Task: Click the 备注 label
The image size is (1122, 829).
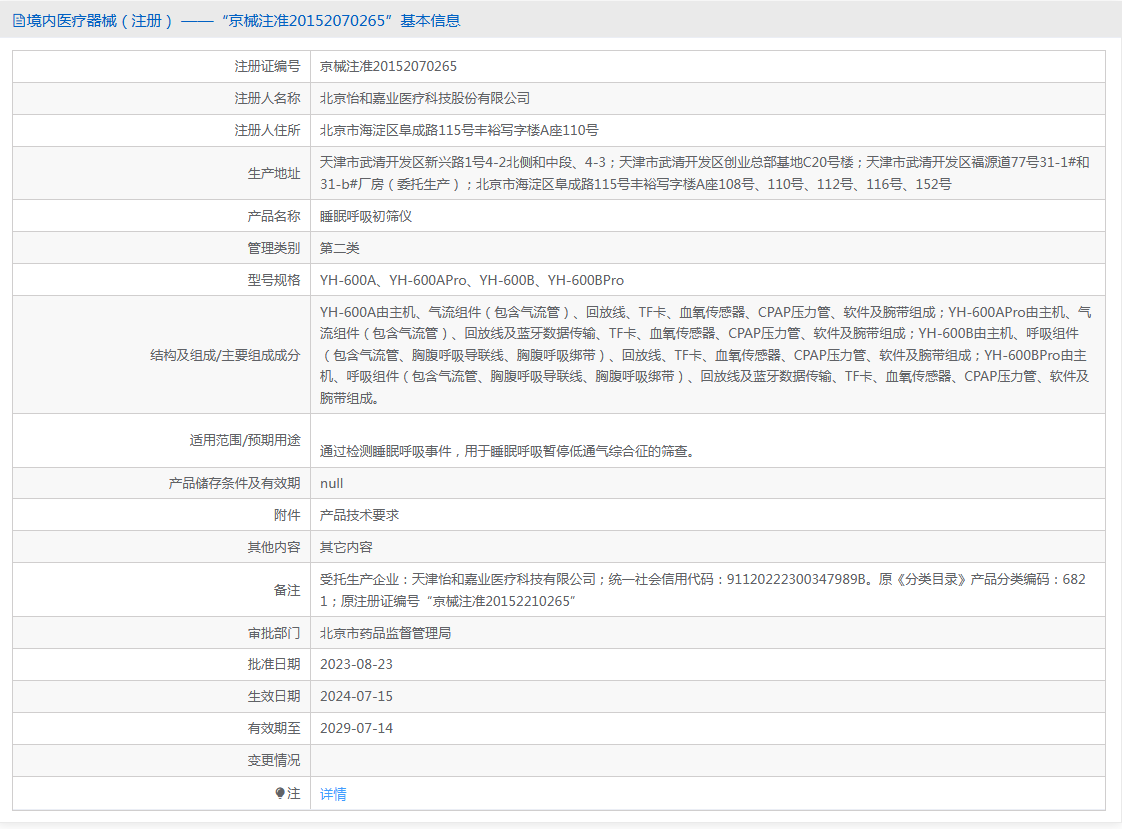Action: [x=287, y=590]
